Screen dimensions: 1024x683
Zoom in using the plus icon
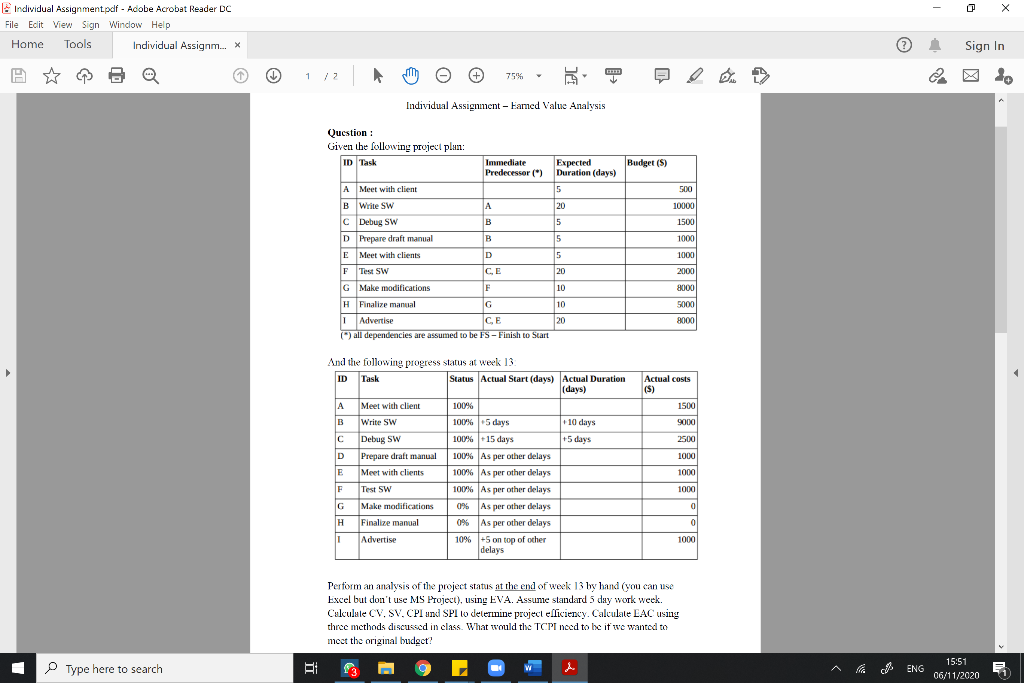476,75
